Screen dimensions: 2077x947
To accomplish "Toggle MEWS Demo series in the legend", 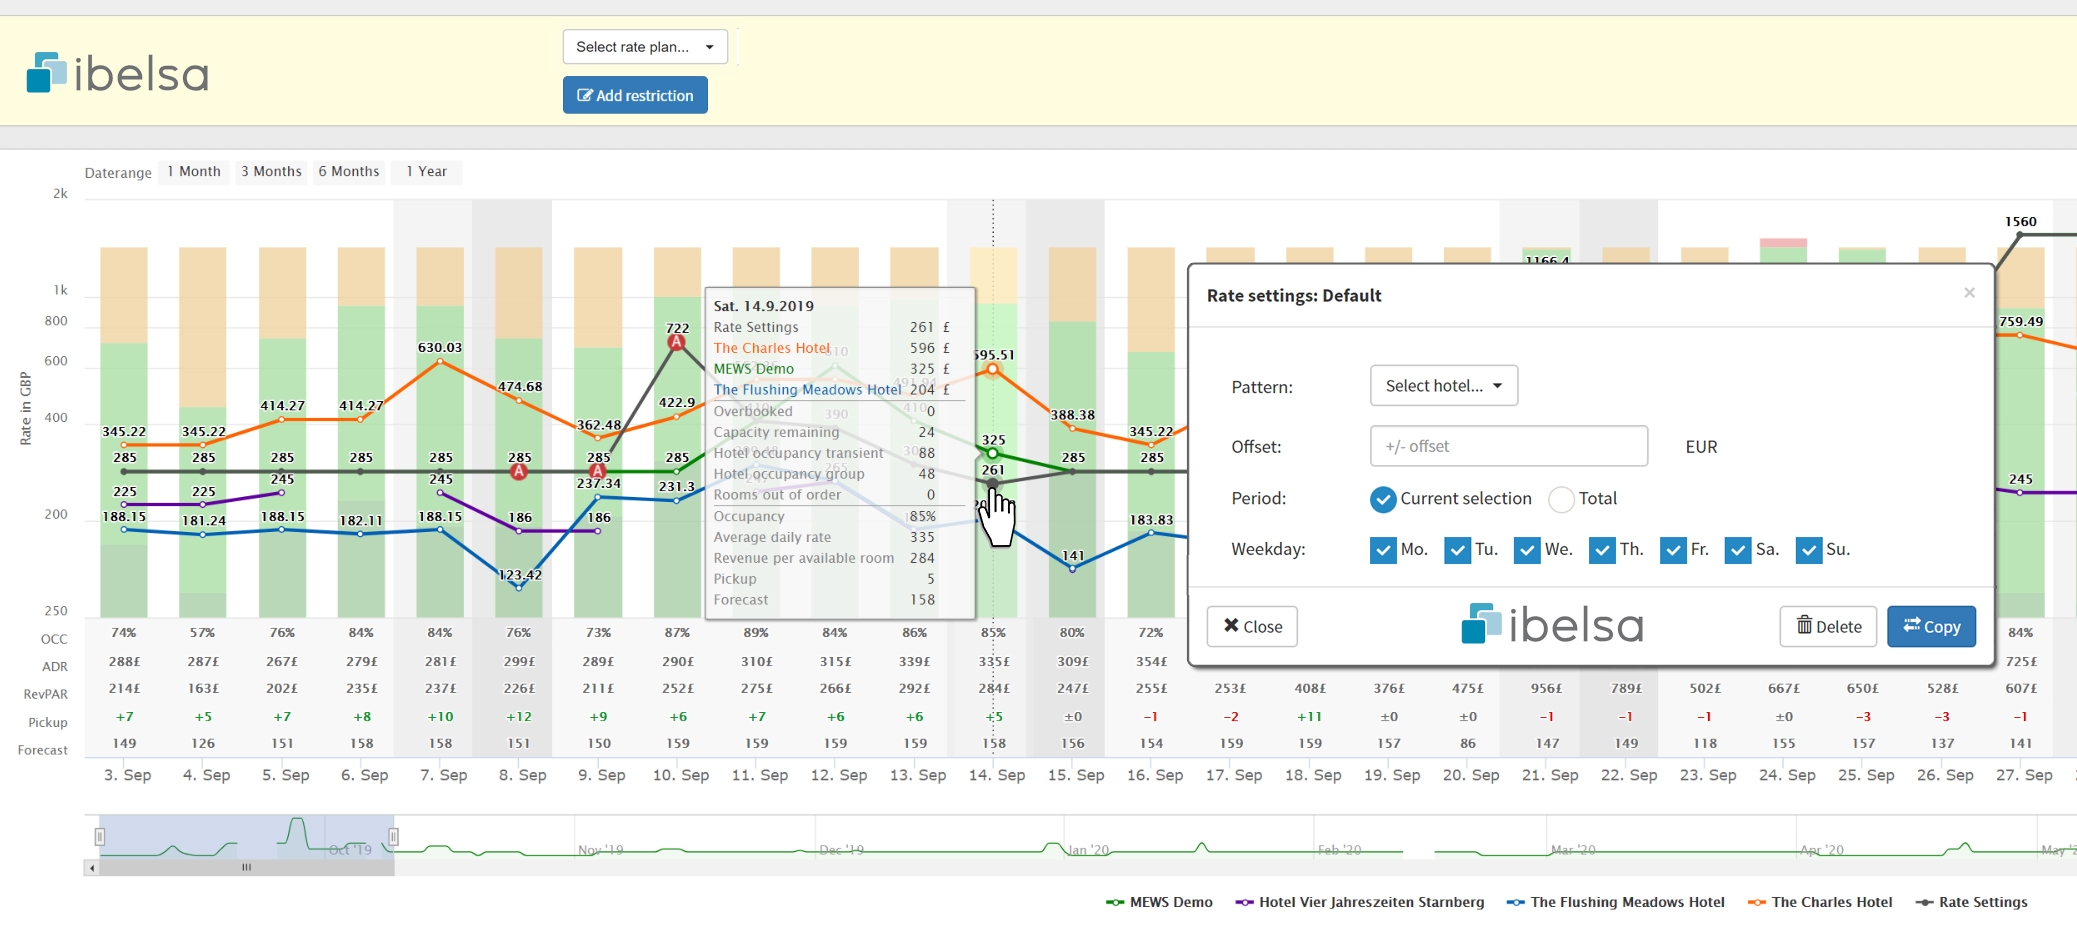I will [x=1160, y=902].
